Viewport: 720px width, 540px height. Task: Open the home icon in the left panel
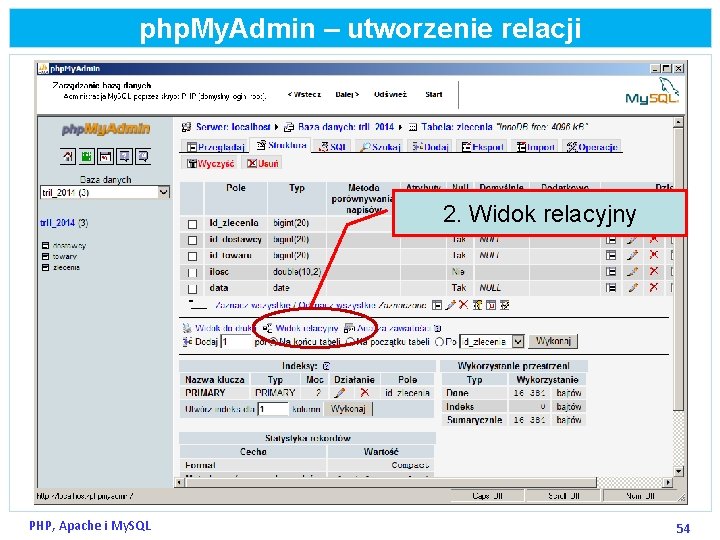tap(68, 157)
